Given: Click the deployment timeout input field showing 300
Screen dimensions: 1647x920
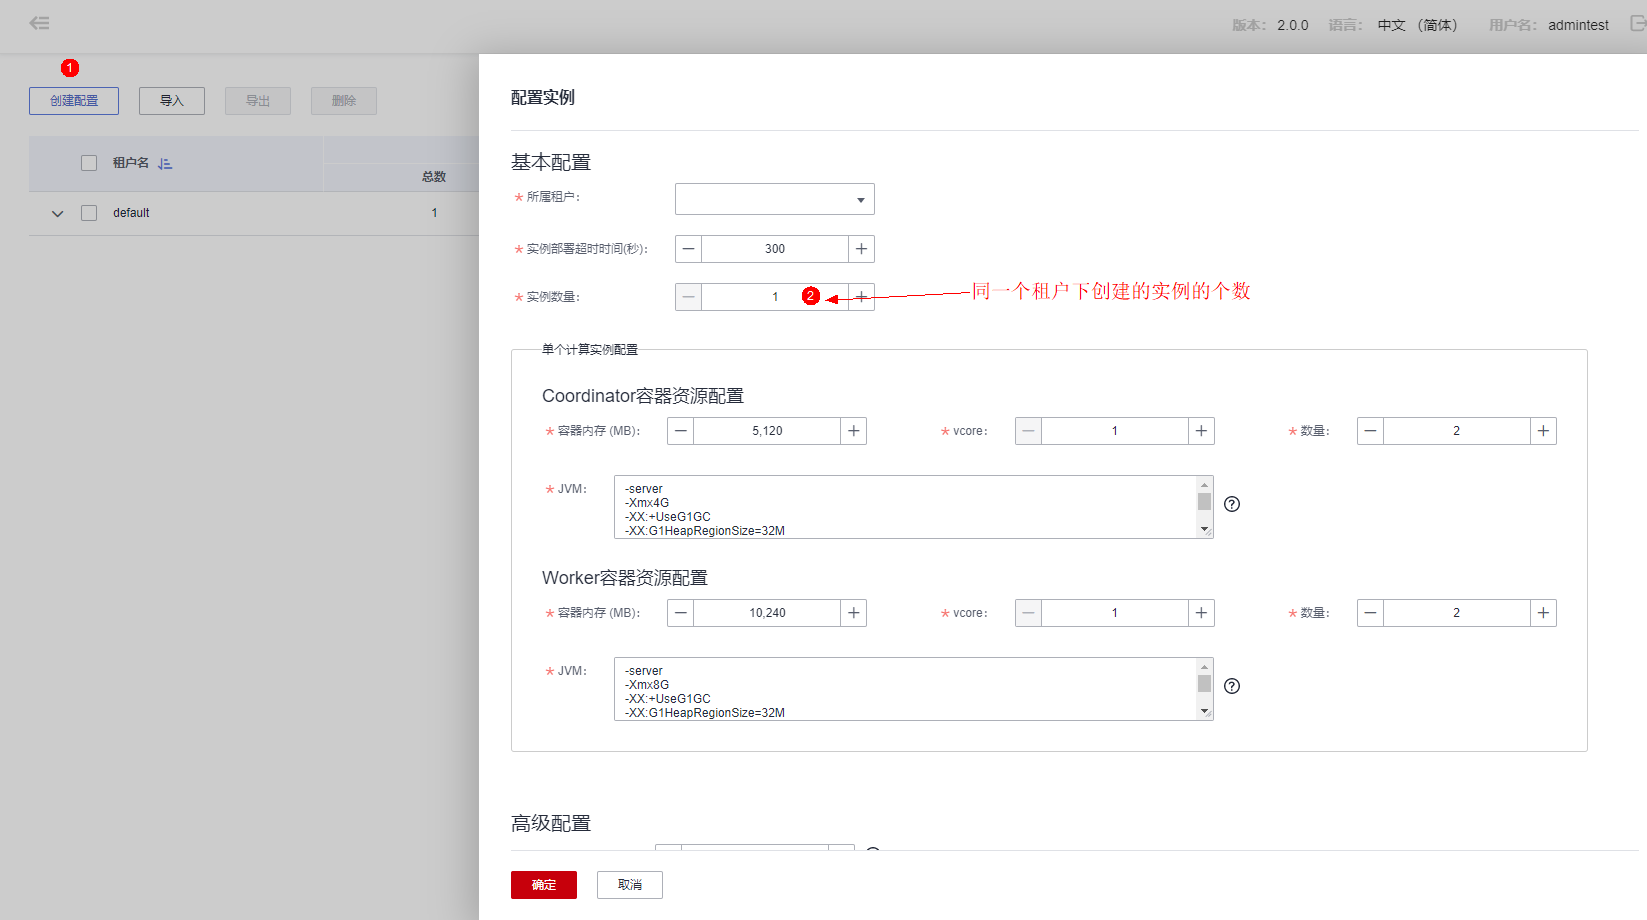Looking at the screenshot, I should point(775,249).
